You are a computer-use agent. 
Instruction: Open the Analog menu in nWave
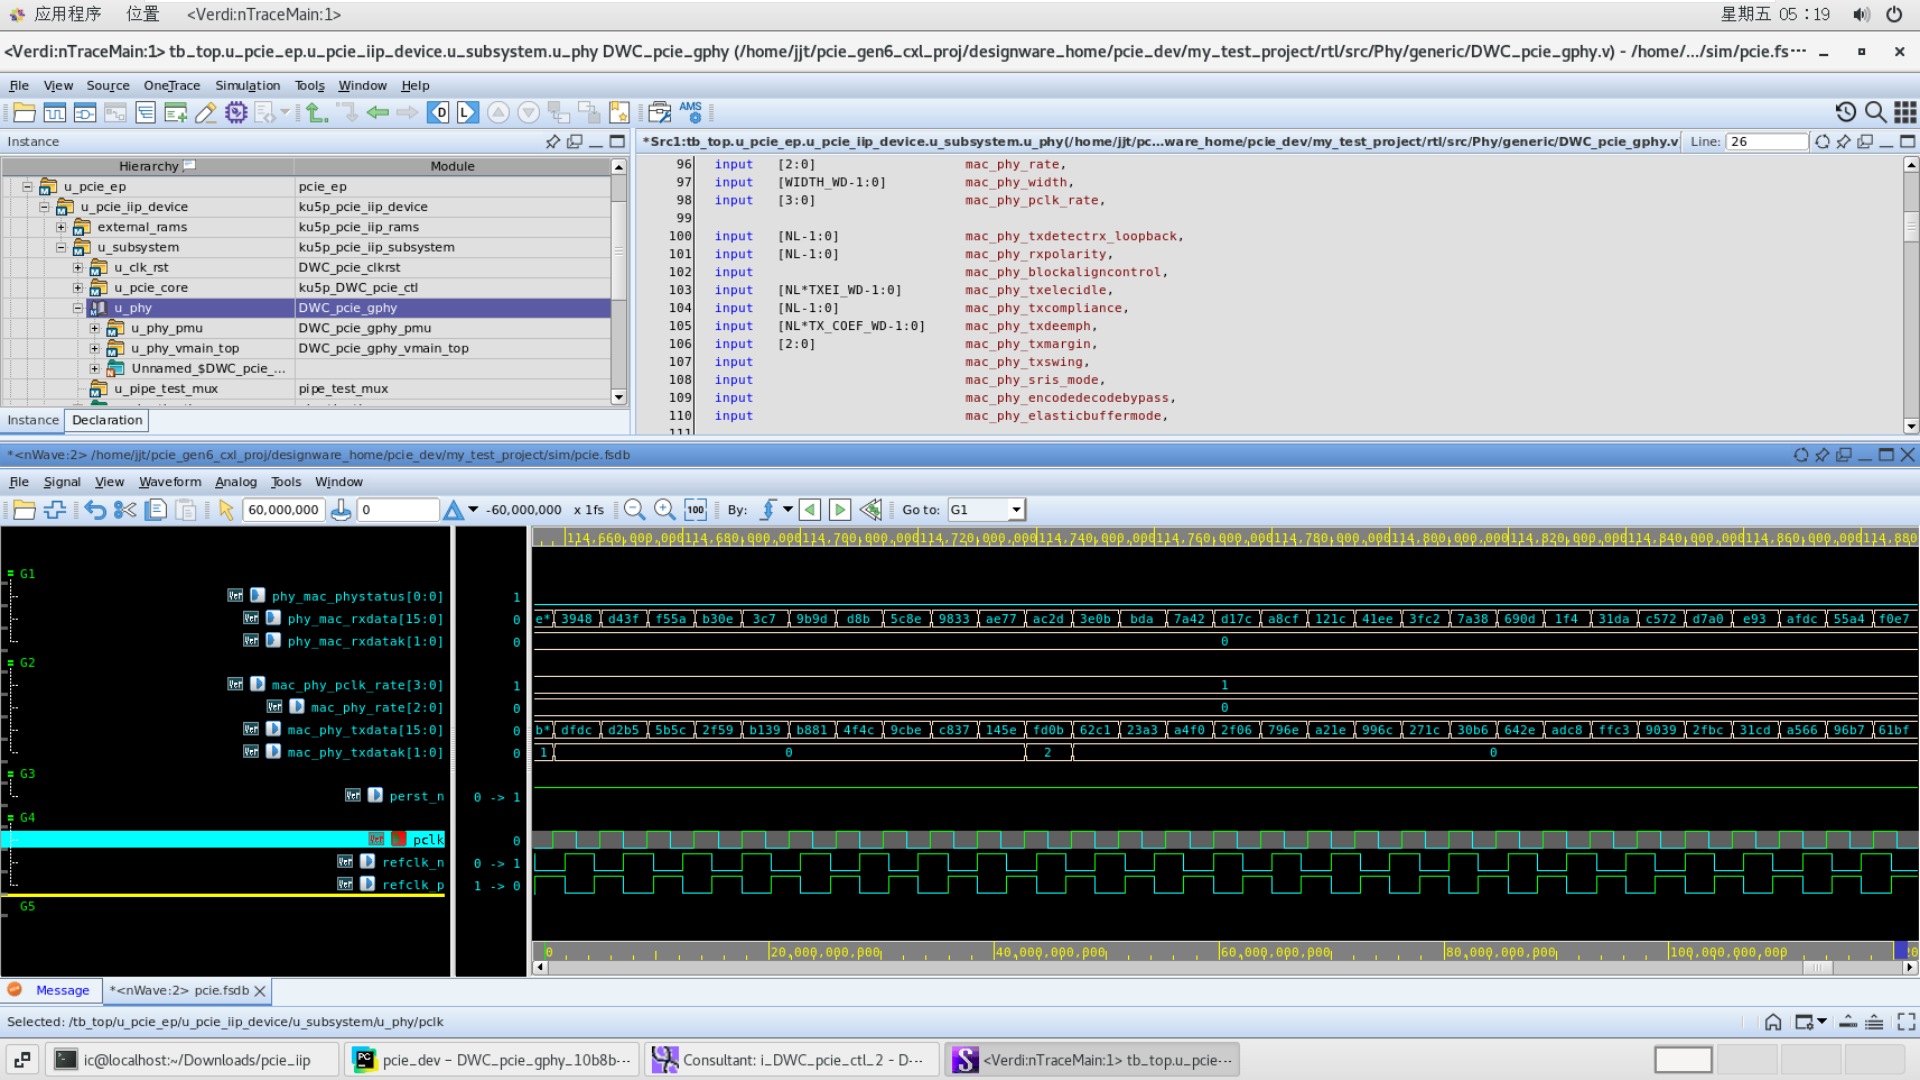(236, 482)
